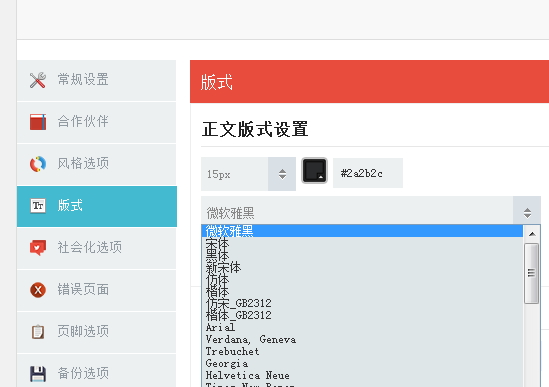The width and height of the screenshot is (549, 387).
Task: Click the font list scroll up arrow
Action: (532, 234)
